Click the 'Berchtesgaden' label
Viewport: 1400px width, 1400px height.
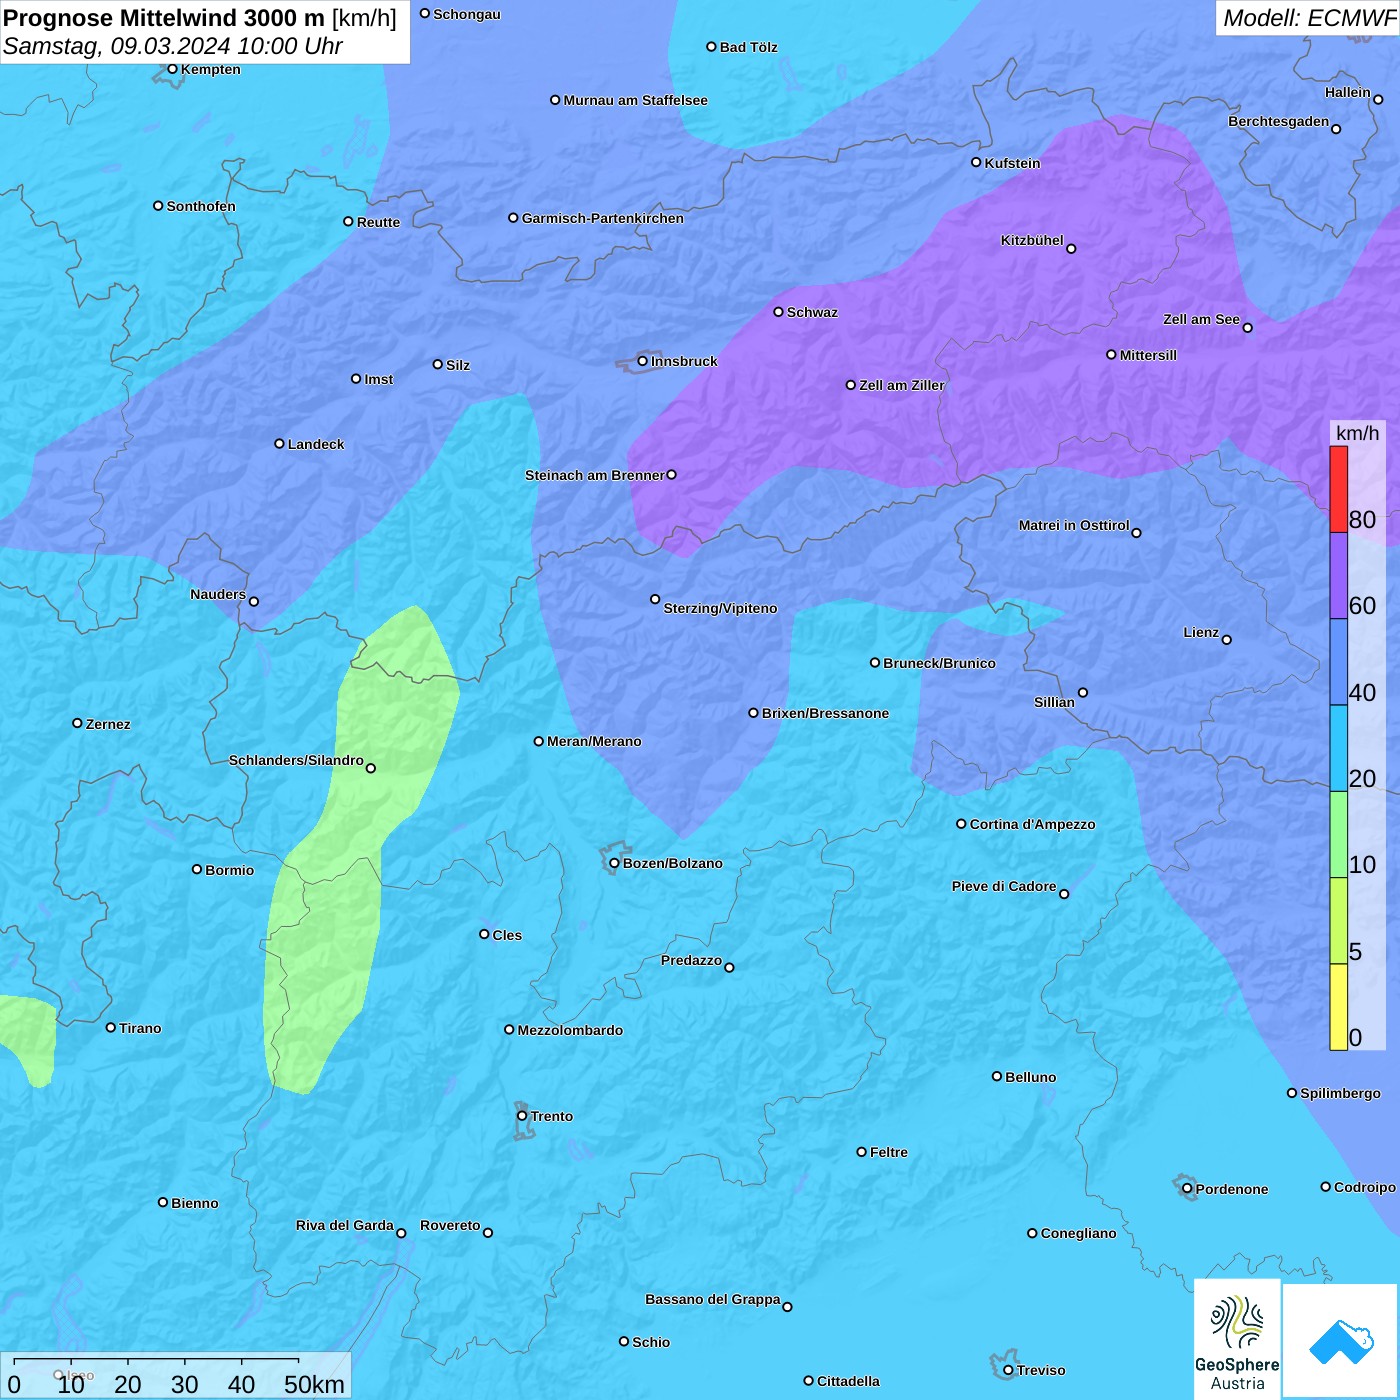pos(1278,121)
